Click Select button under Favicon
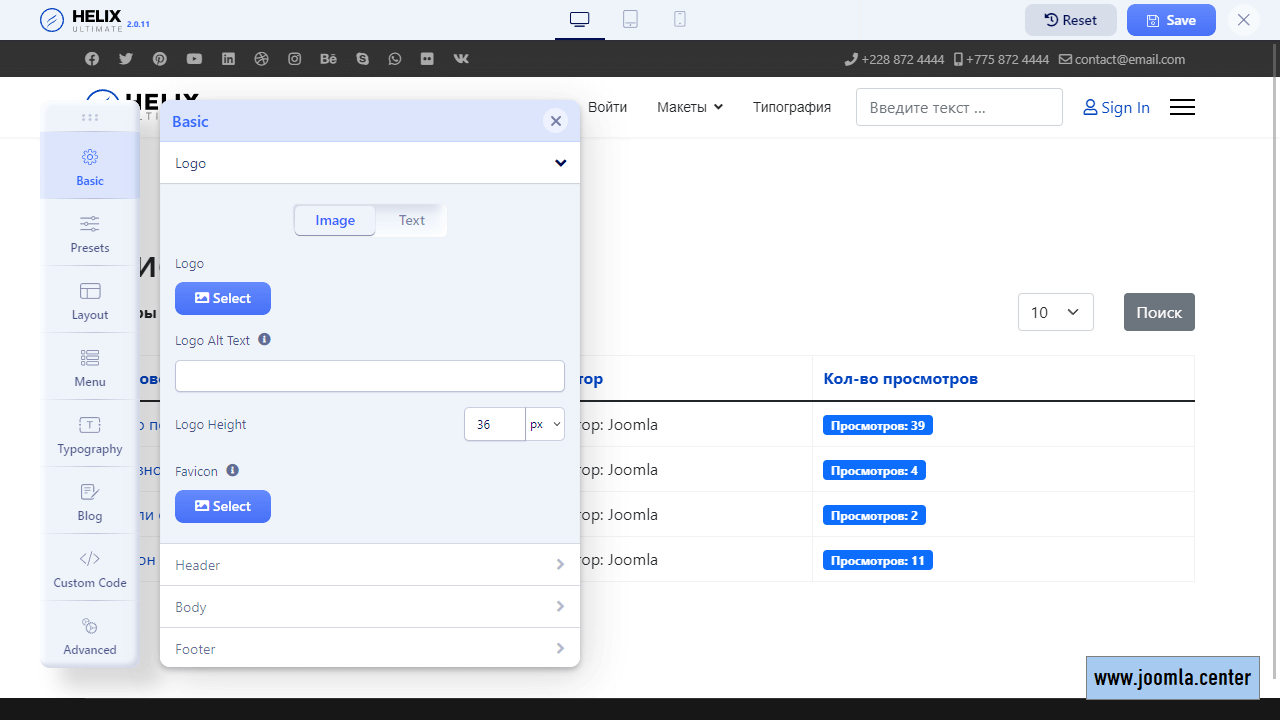 [x=223, y=506]
